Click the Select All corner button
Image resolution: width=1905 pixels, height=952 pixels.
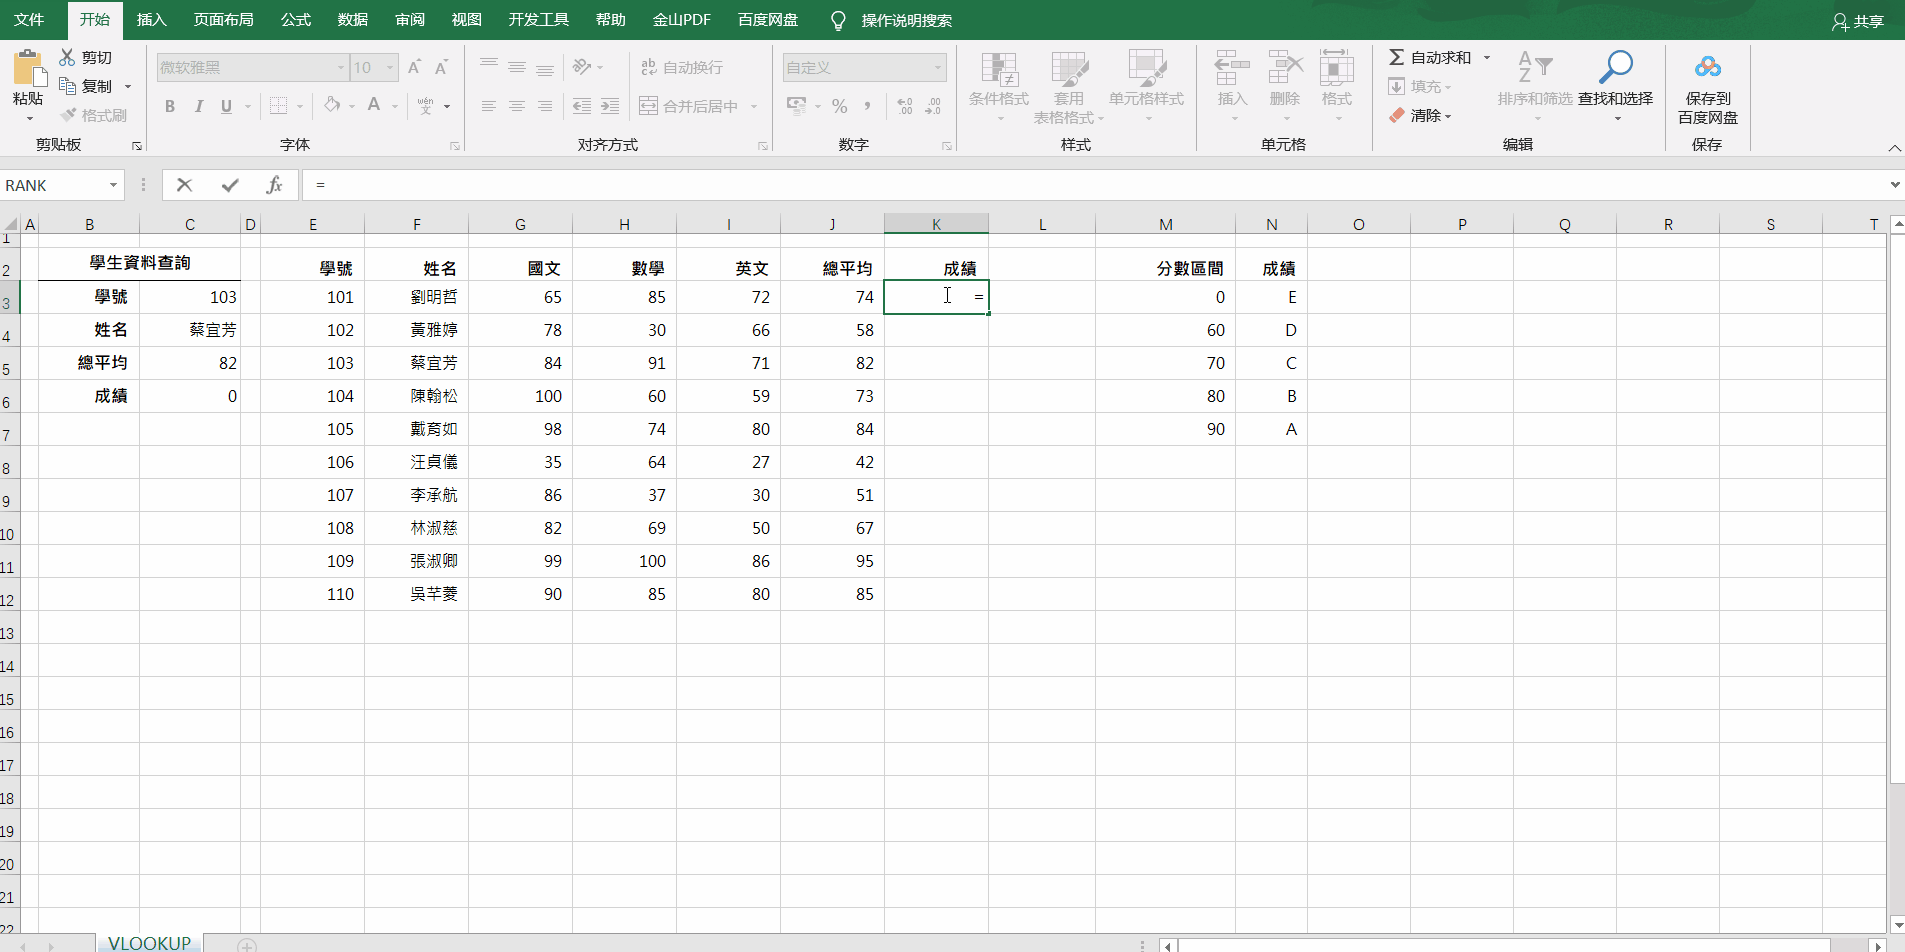coord(10,224)
